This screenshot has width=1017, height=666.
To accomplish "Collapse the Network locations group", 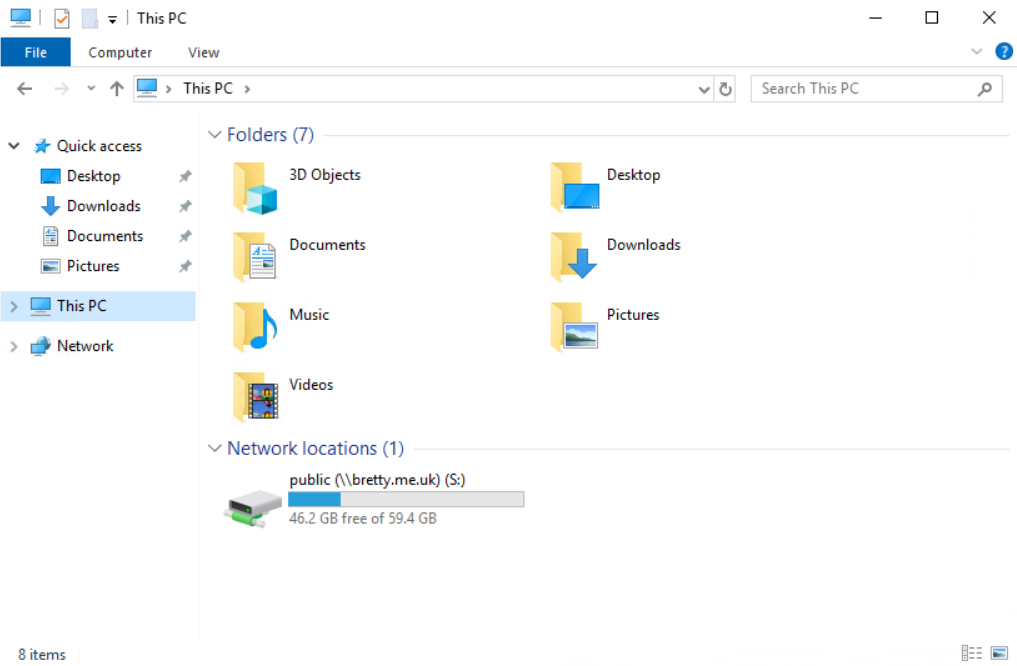I will [214, 449].
